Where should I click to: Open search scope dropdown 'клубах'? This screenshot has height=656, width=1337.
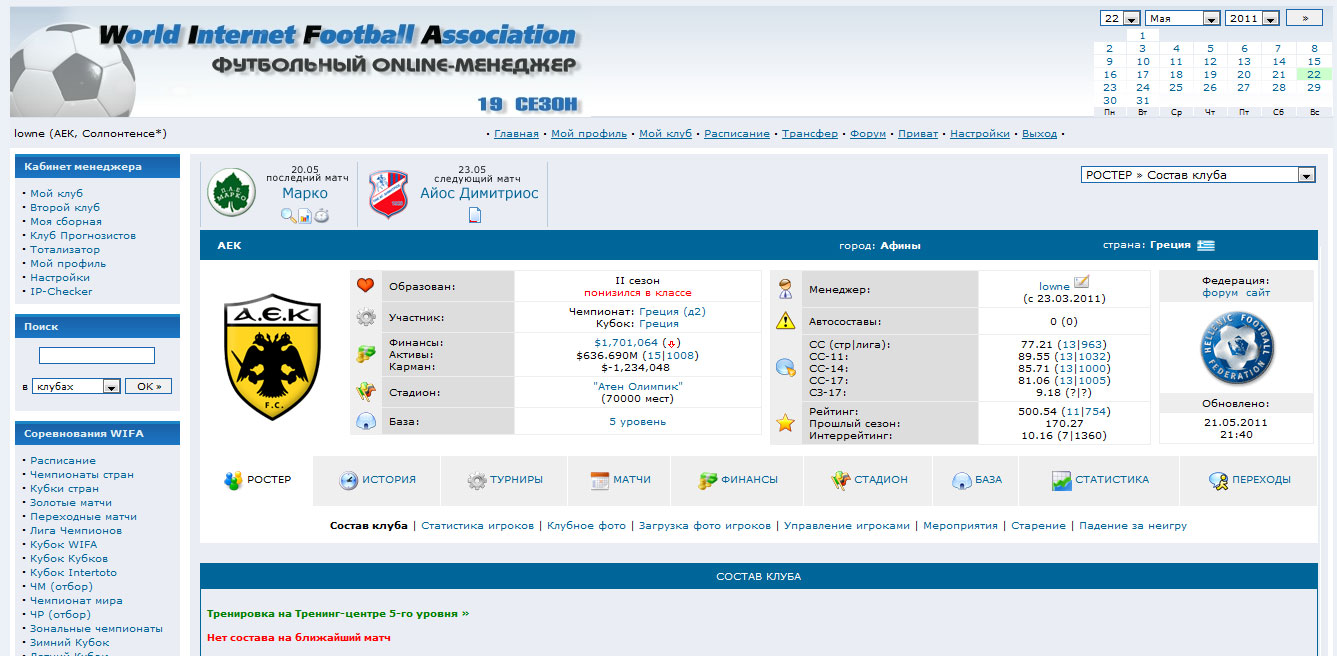point(76,386)
